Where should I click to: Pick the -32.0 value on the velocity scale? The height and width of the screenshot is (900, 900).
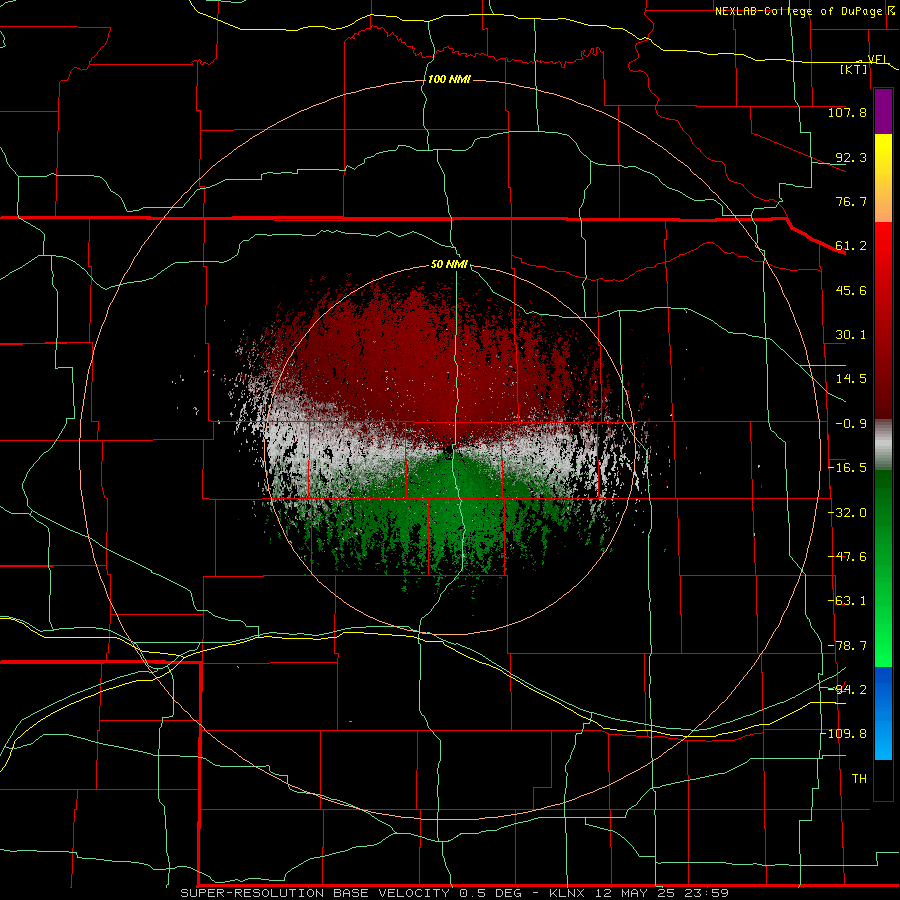pyautogui.click(x=847, y=513)
